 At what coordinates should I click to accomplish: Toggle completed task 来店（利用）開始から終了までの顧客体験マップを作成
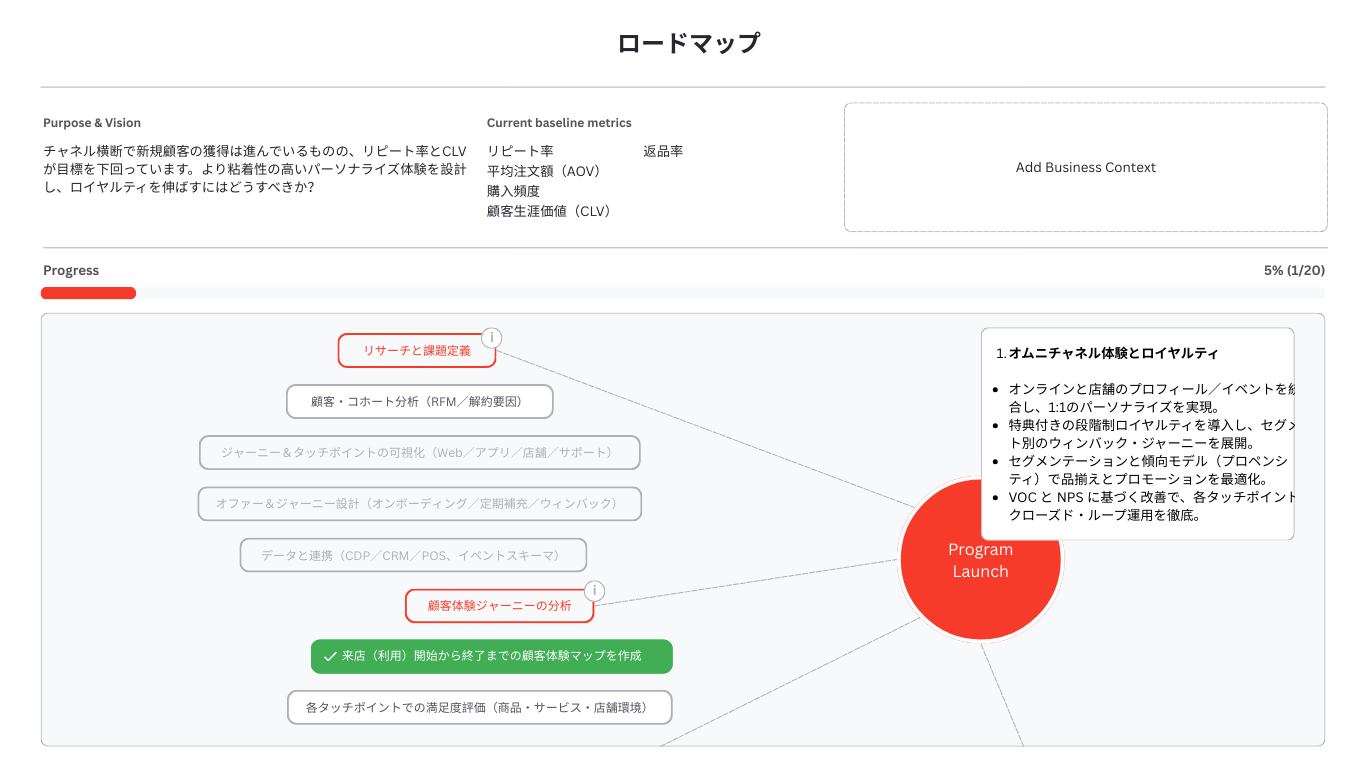(x=492, y=657)
